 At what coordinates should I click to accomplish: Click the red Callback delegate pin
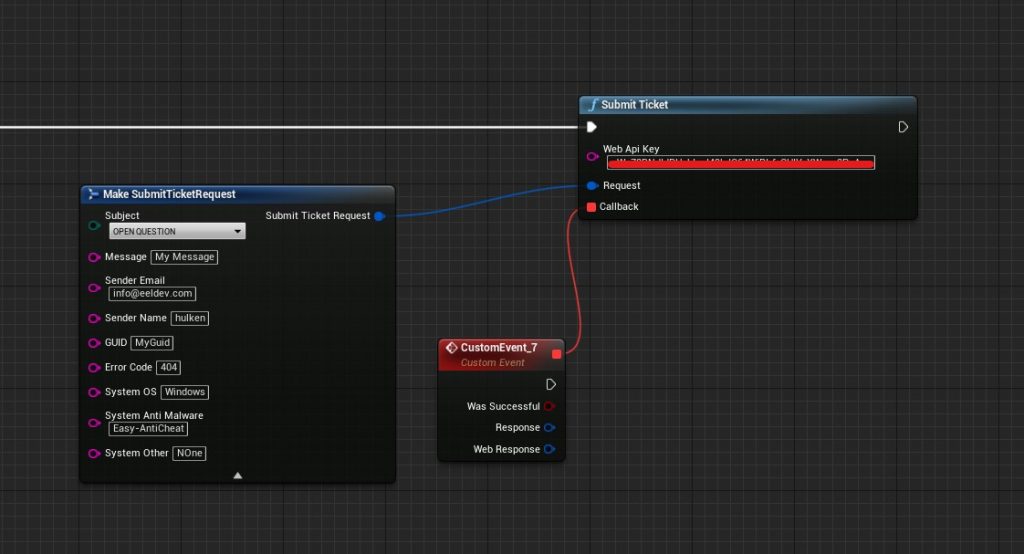coord(592,207)
